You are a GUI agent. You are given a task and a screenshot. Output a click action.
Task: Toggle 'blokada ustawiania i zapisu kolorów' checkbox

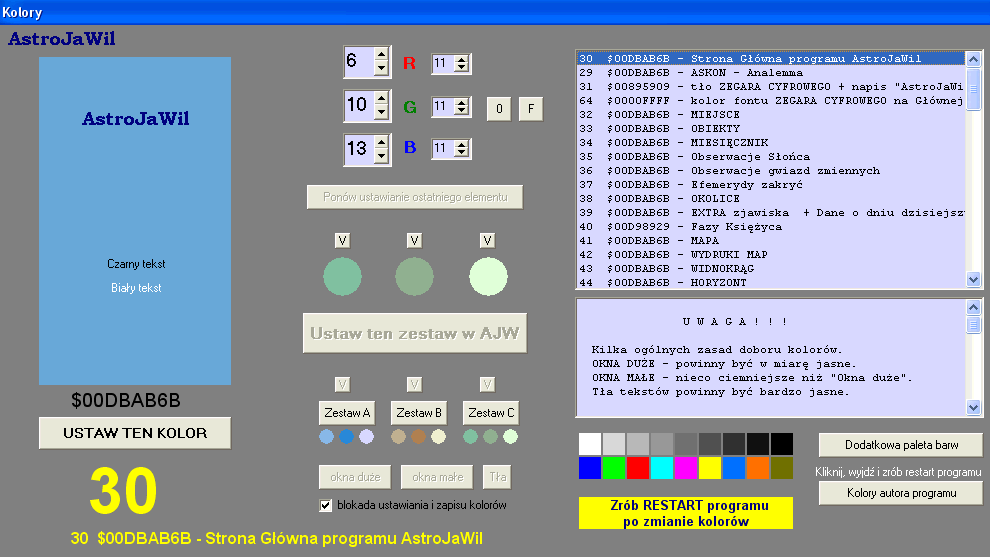click(326, 505)
